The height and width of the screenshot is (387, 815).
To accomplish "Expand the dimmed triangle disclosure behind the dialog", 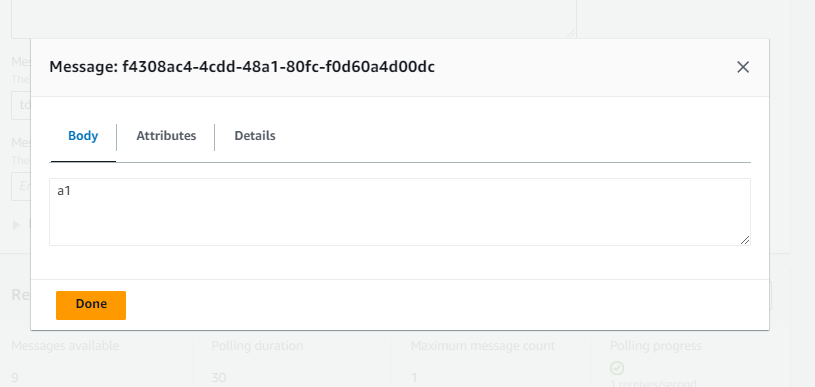I will 16,225.
